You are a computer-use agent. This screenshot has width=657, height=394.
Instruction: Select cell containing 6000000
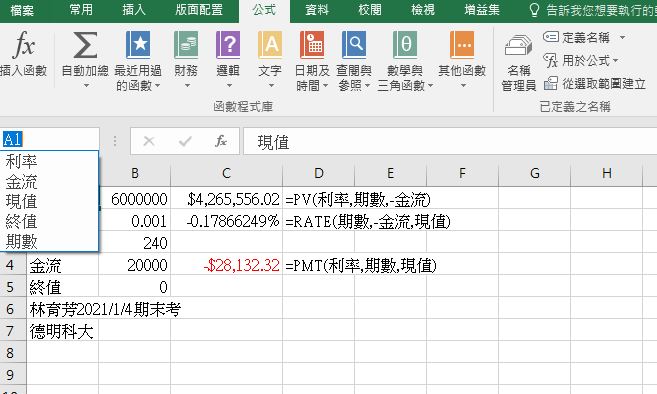coord(135,199)
